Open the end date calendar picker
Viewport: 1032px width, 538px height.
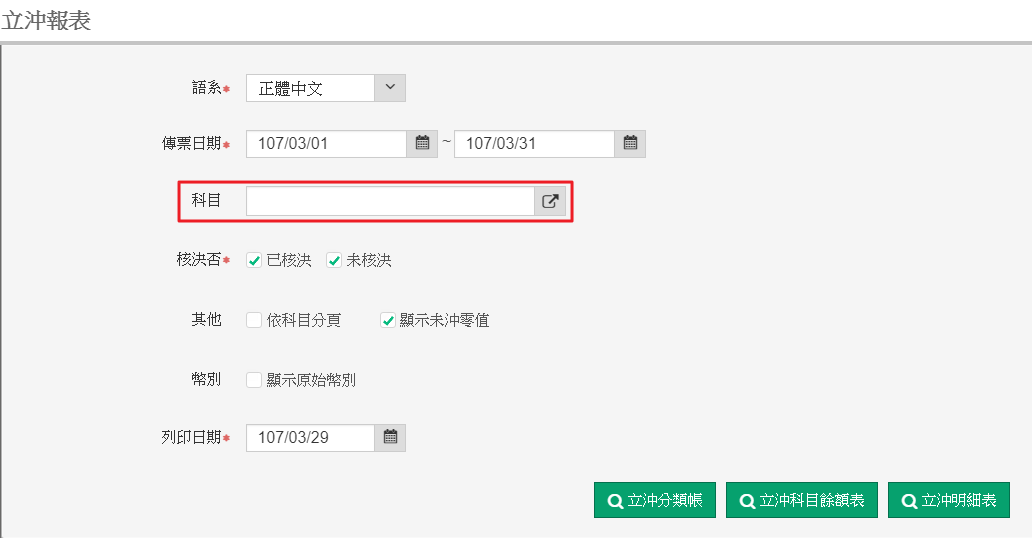point(630,143)
